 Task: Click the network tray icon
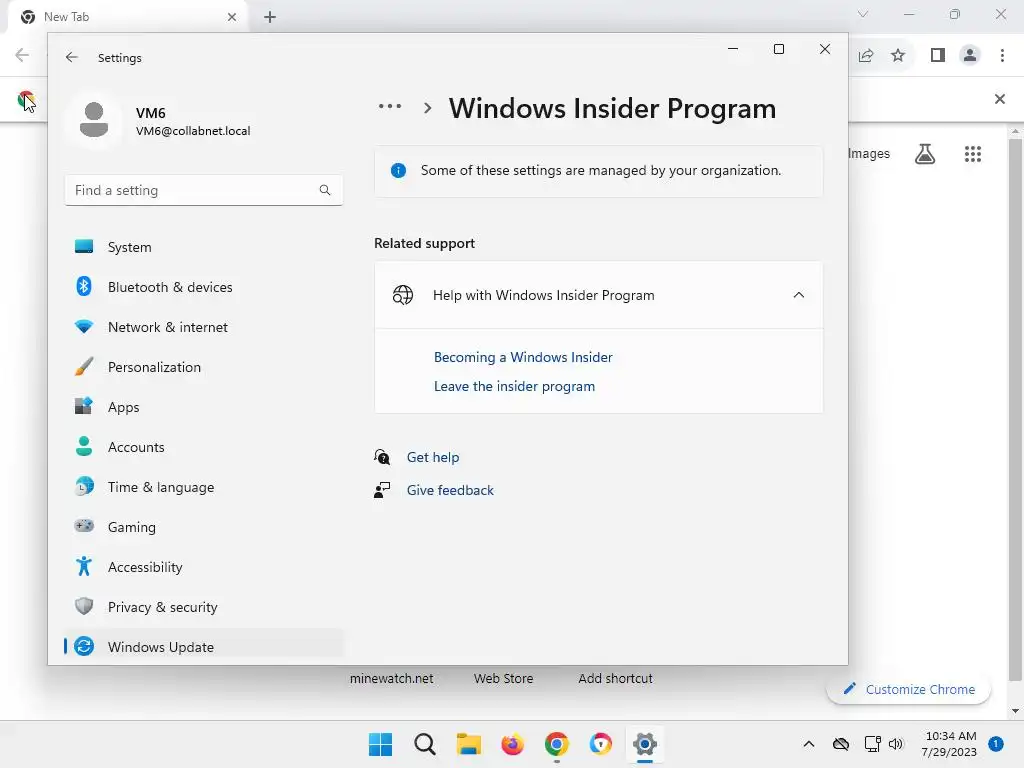click(x=872, y=744)
